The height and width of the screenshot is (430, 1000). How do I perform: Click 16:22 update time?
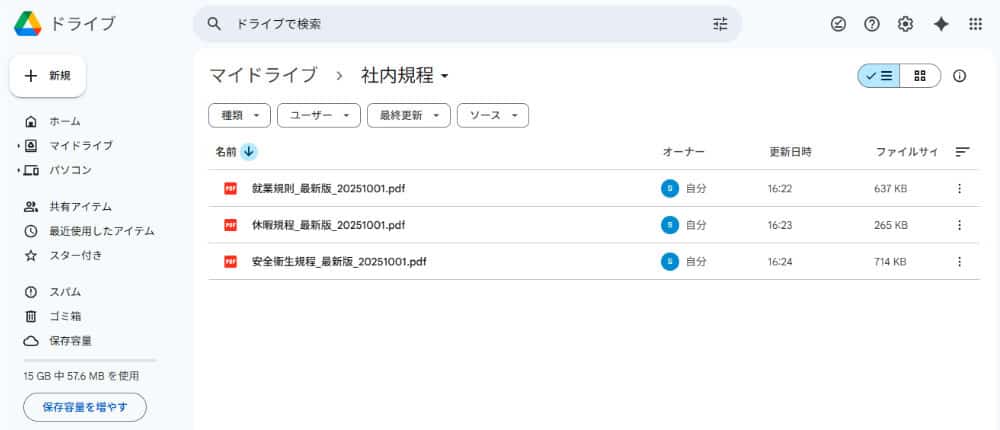pos(779,189)
